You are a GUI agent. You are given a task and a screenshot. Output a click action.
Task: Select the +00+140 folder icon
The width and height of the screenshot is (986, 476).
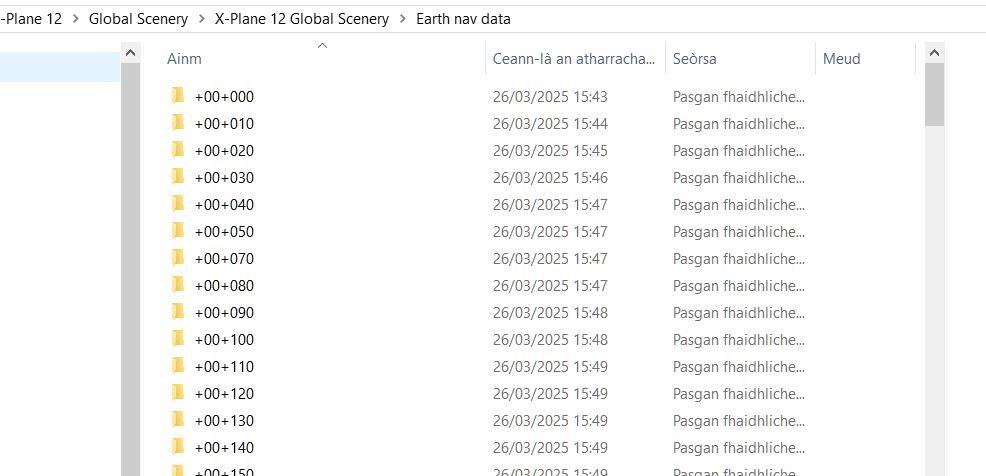[x=178, y=447]
